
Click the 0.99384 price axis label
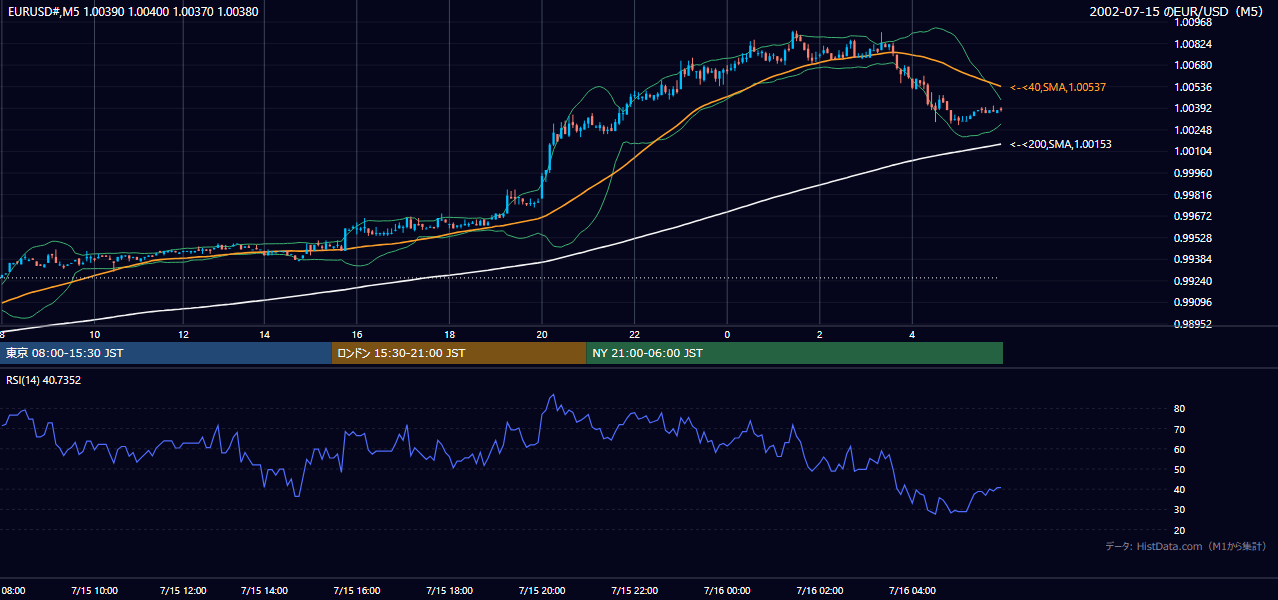(1193, 259)
